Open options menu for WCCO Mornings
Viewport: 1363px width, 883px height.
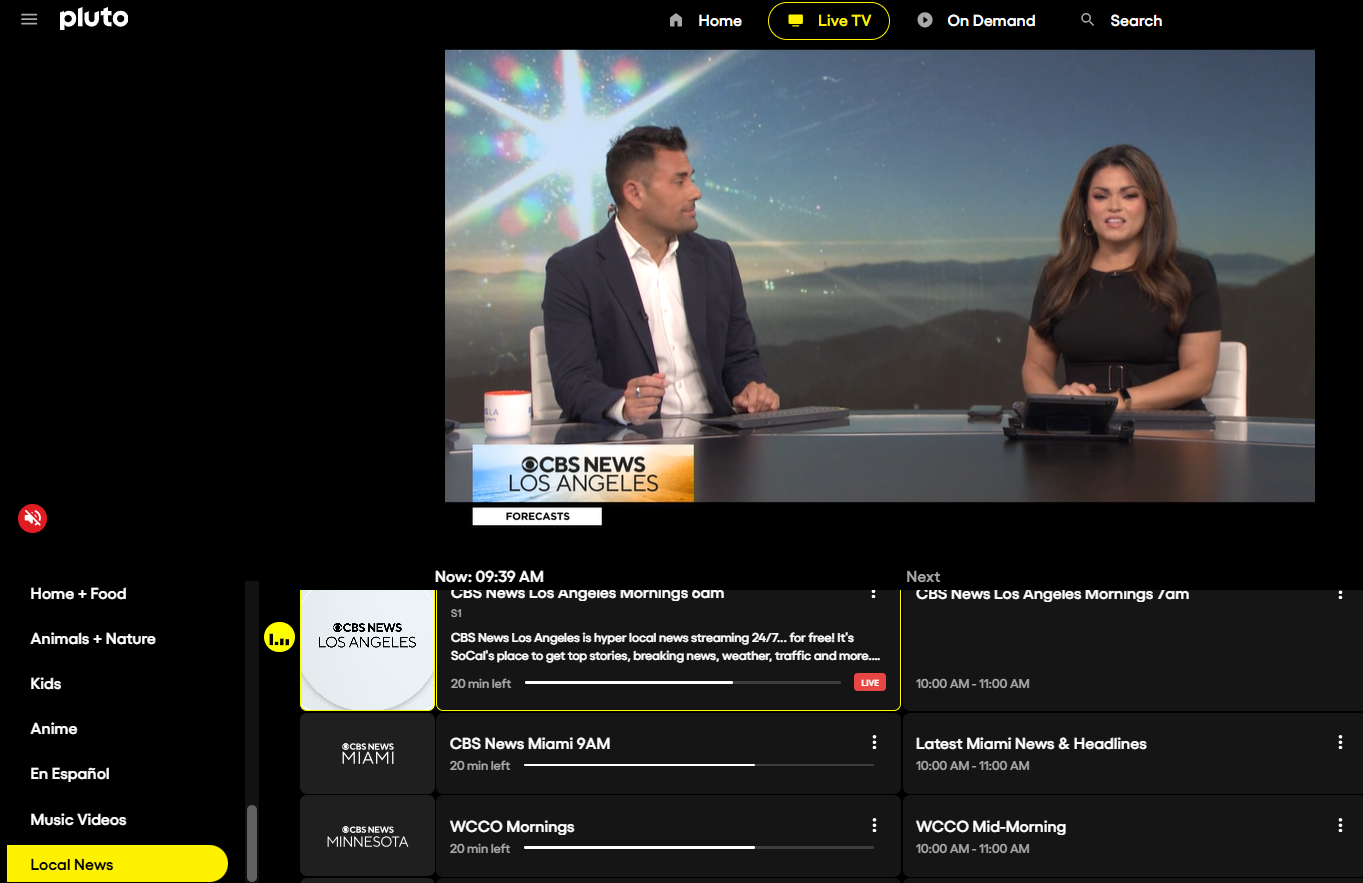874,825
